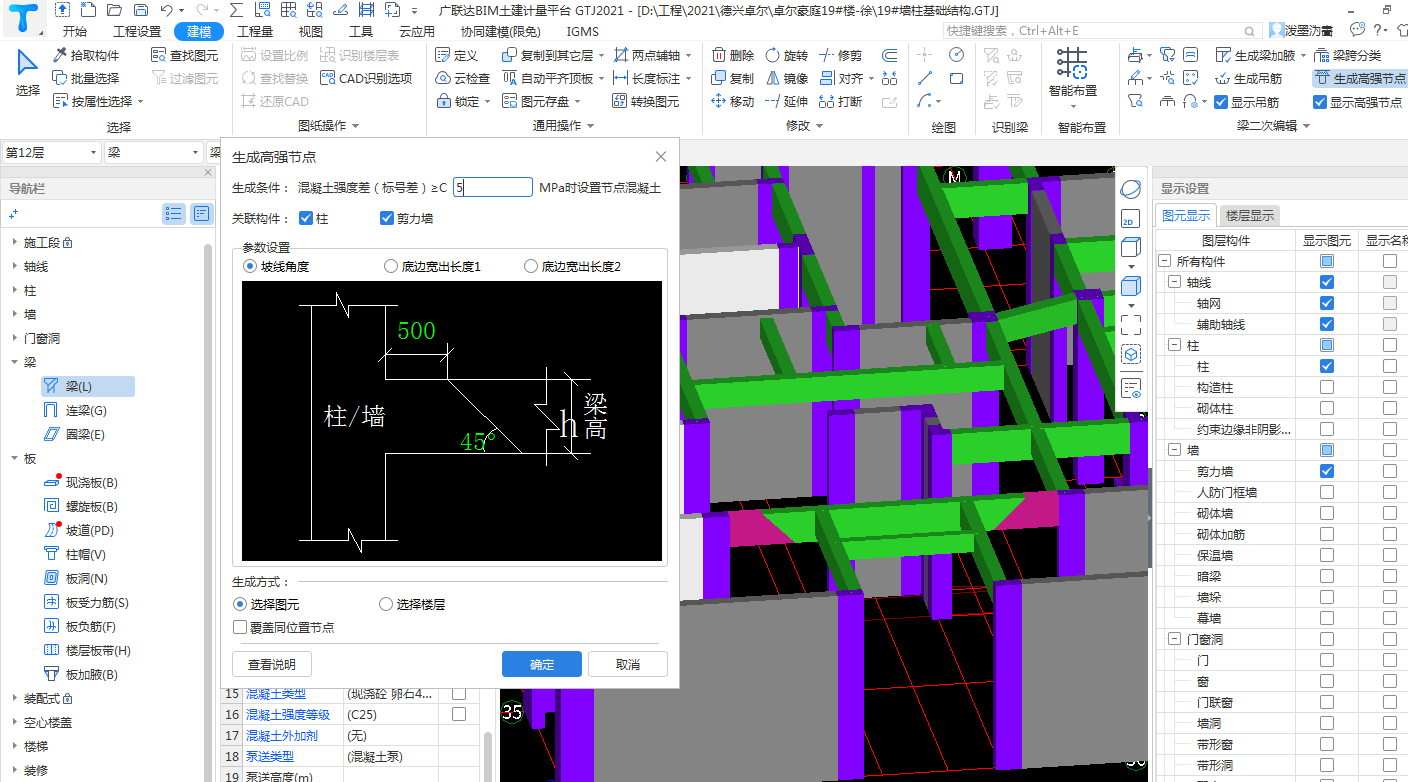Expand the 装配式 navigation node
The image size is (1408, 782).
tap(14, 699)
